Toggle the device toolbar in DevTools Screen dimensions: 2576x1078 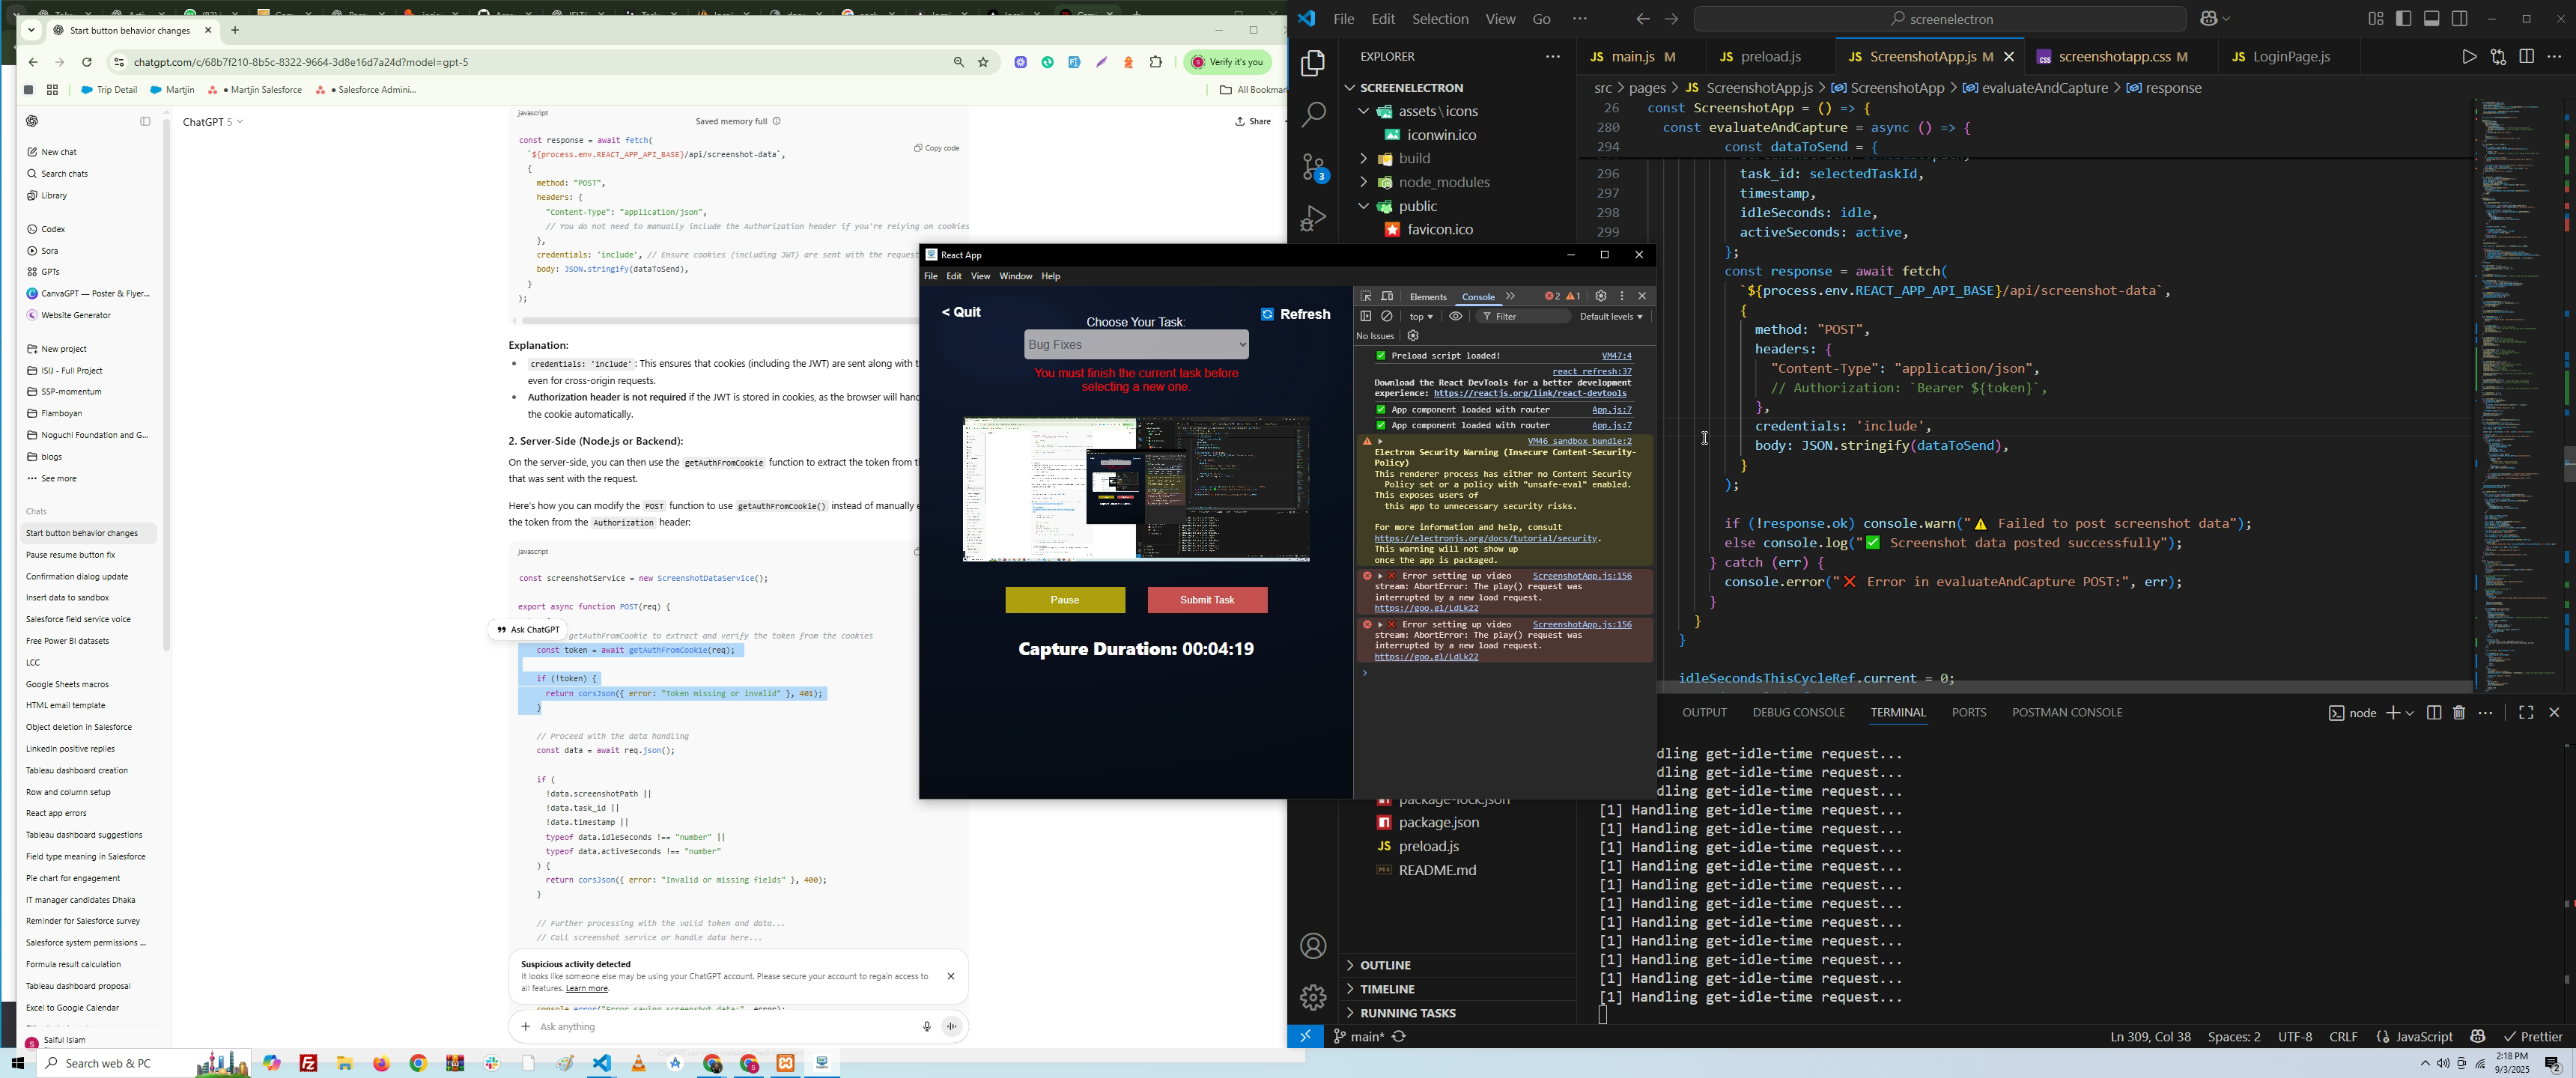[1387, 296]
